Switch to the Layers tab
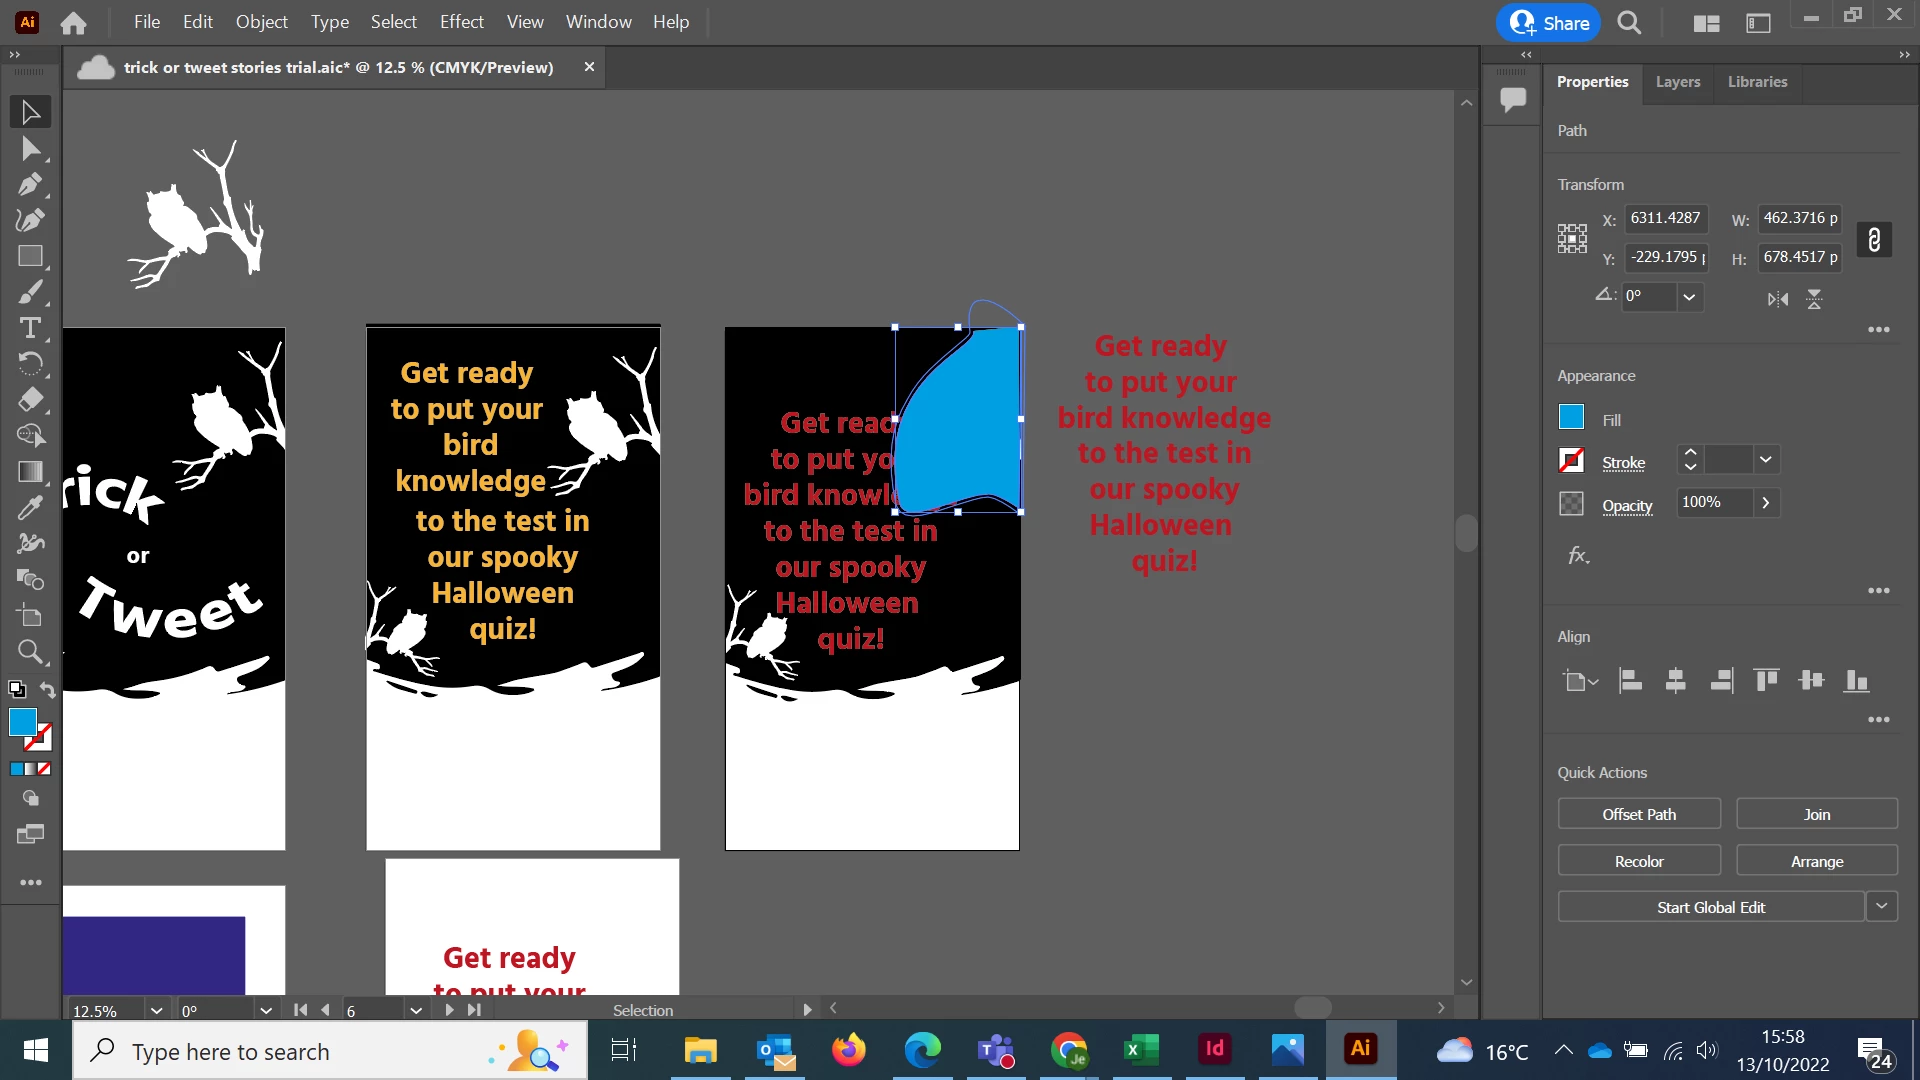The image size is (1920, 1080). (1677, 82)
